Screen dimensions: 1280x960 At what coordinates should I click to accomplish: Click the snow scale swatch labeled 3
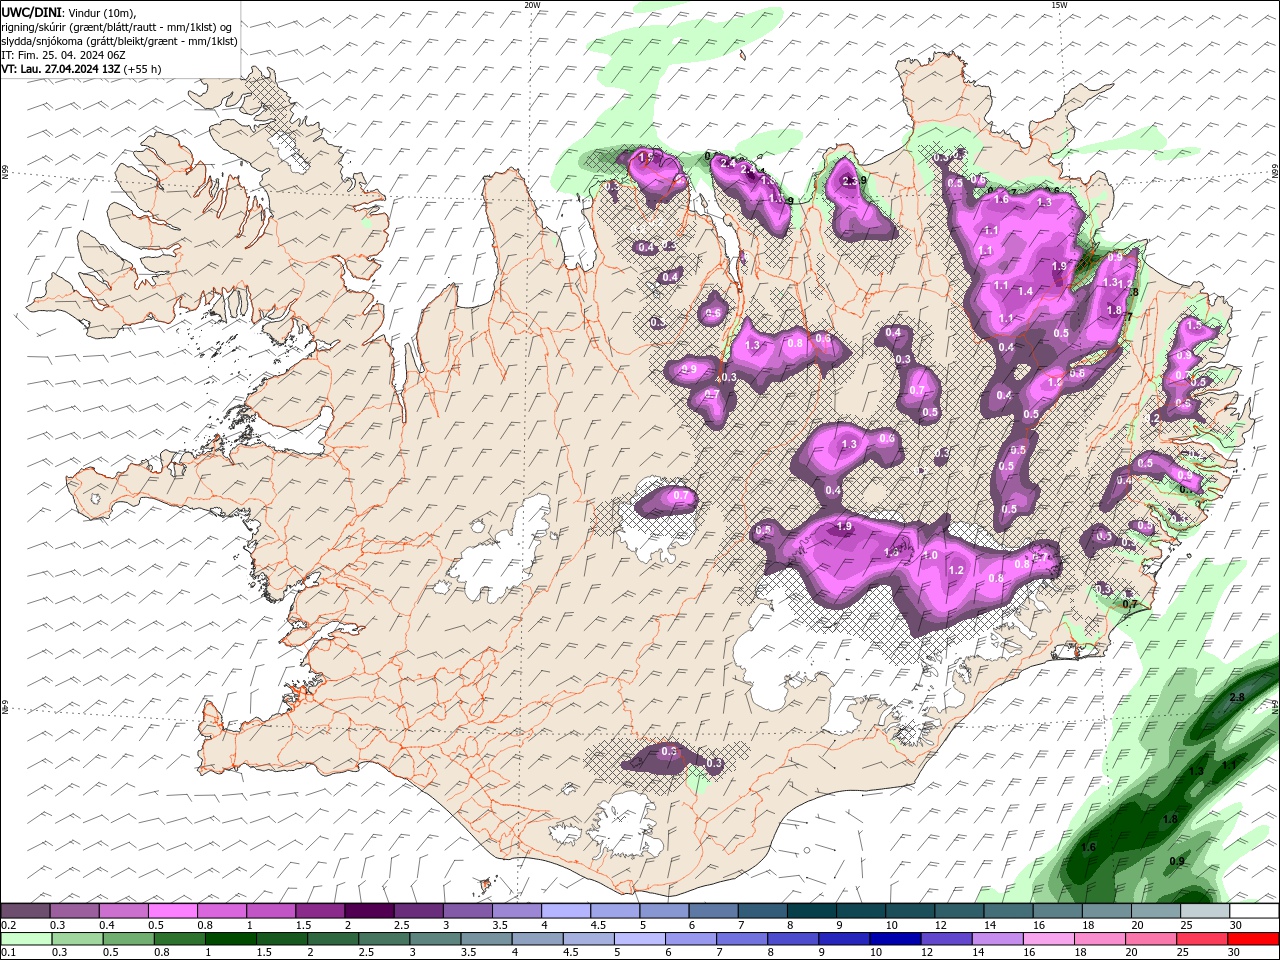click(x=468, y=911)
